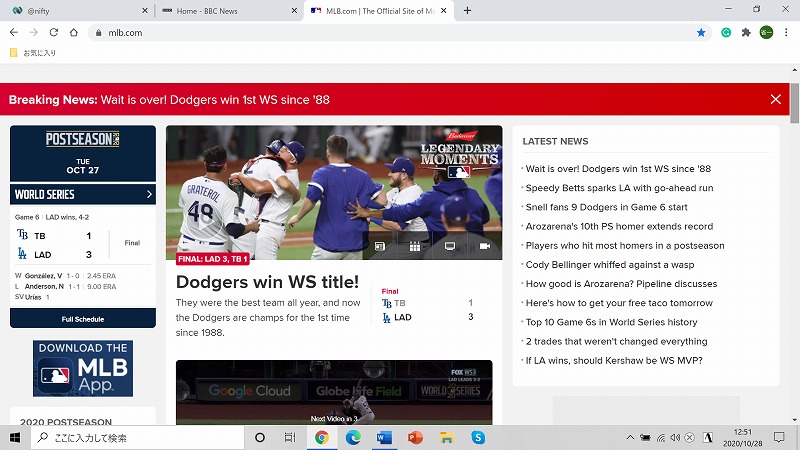Close the BBC News tab
800x450 pixels.
point(294,10)
